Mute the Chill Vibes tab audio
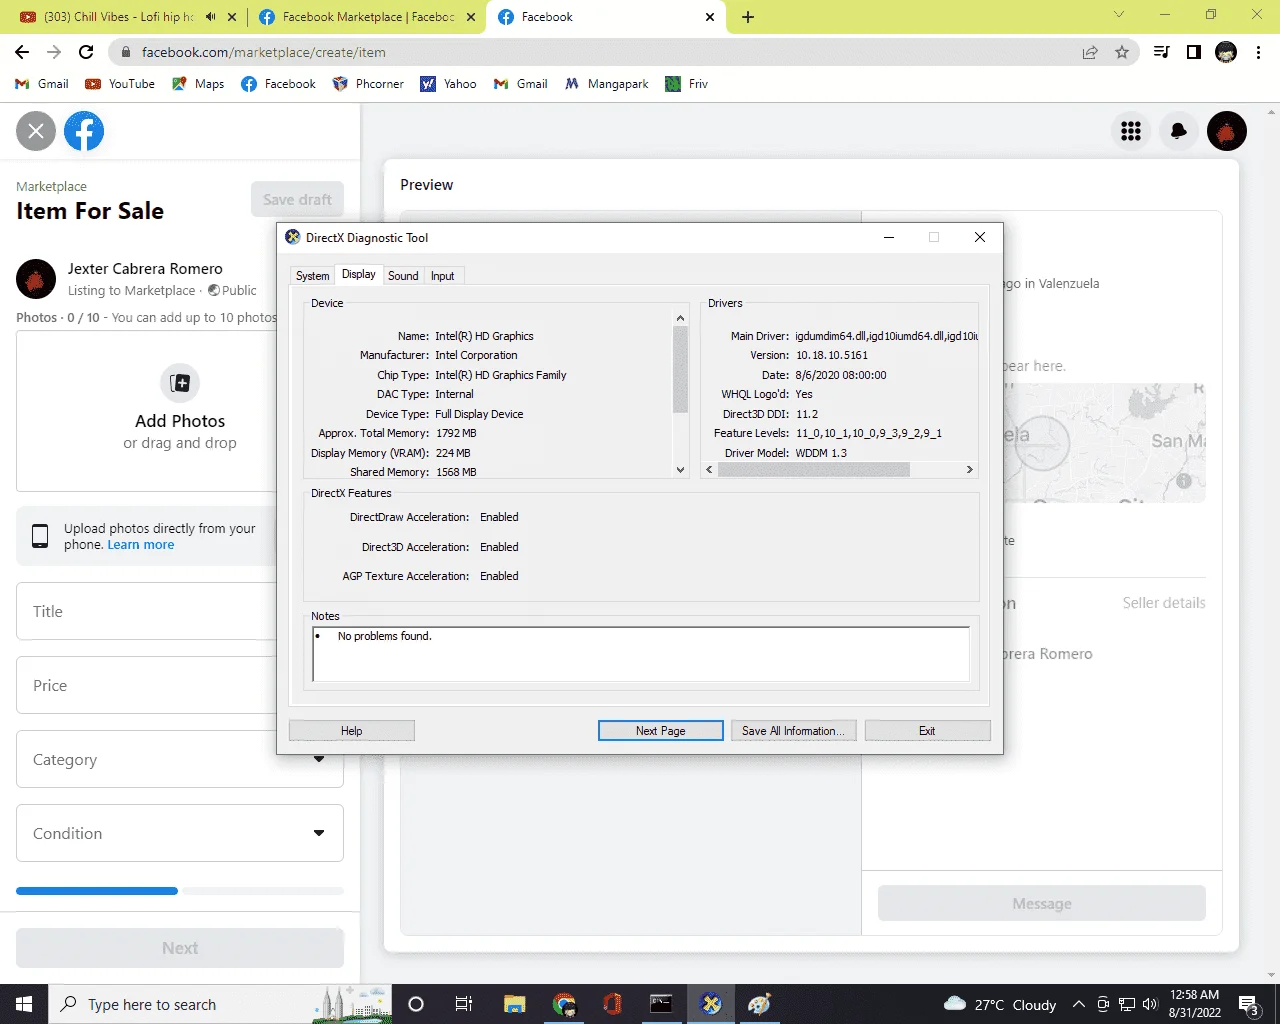The height and width of the screenshot is (1024, 1280). [211, 17]
